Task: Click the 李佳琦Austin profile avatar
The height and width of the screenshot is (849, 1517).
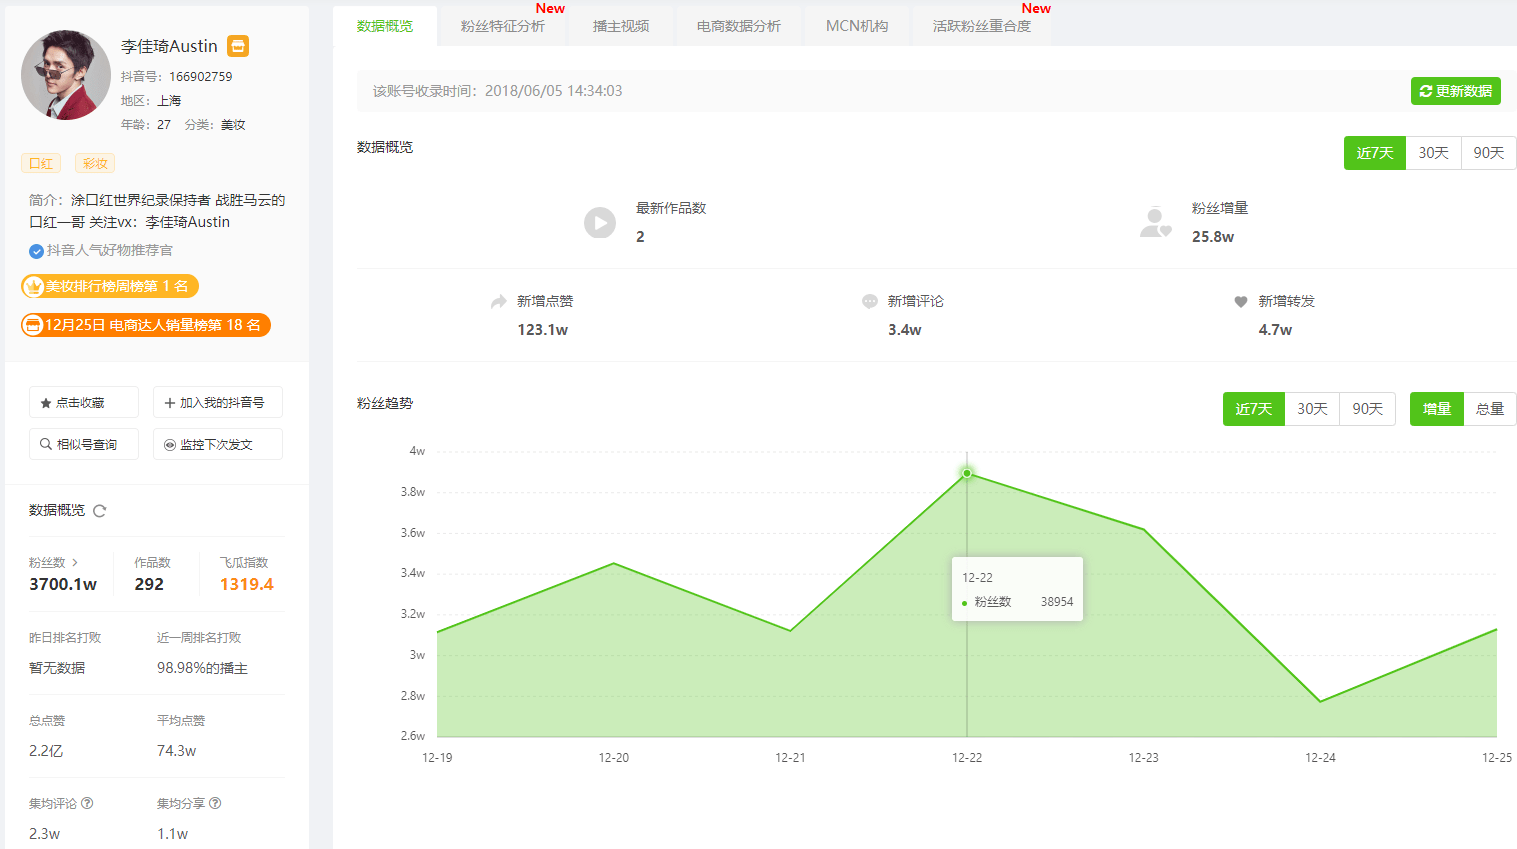Action: (66, 75)
